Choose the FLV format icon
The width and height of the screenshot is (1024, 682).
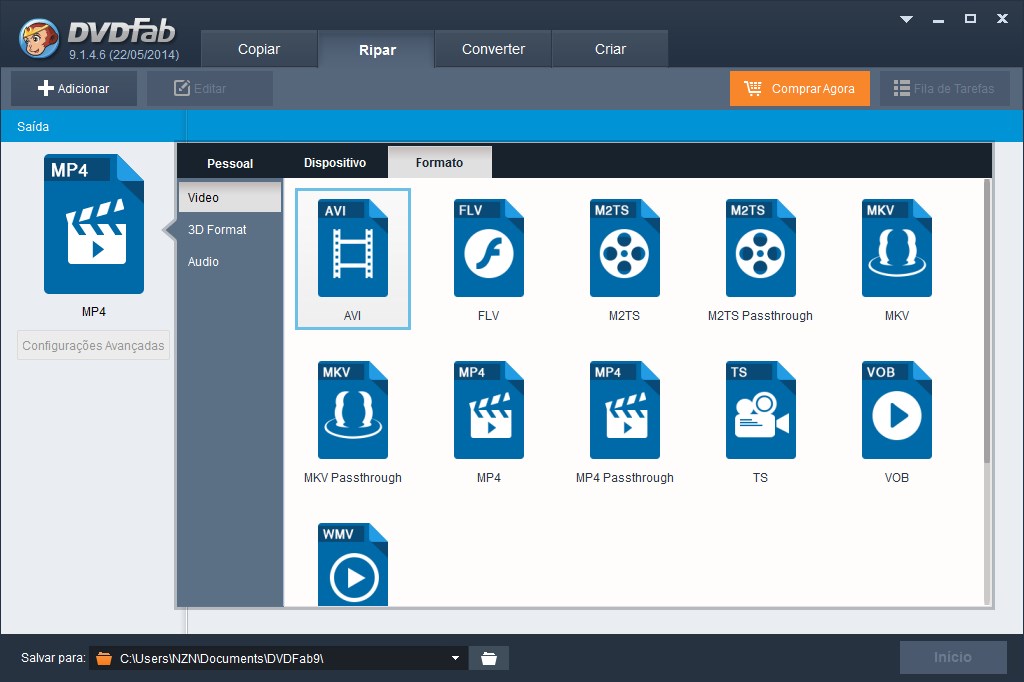(488, 248)
